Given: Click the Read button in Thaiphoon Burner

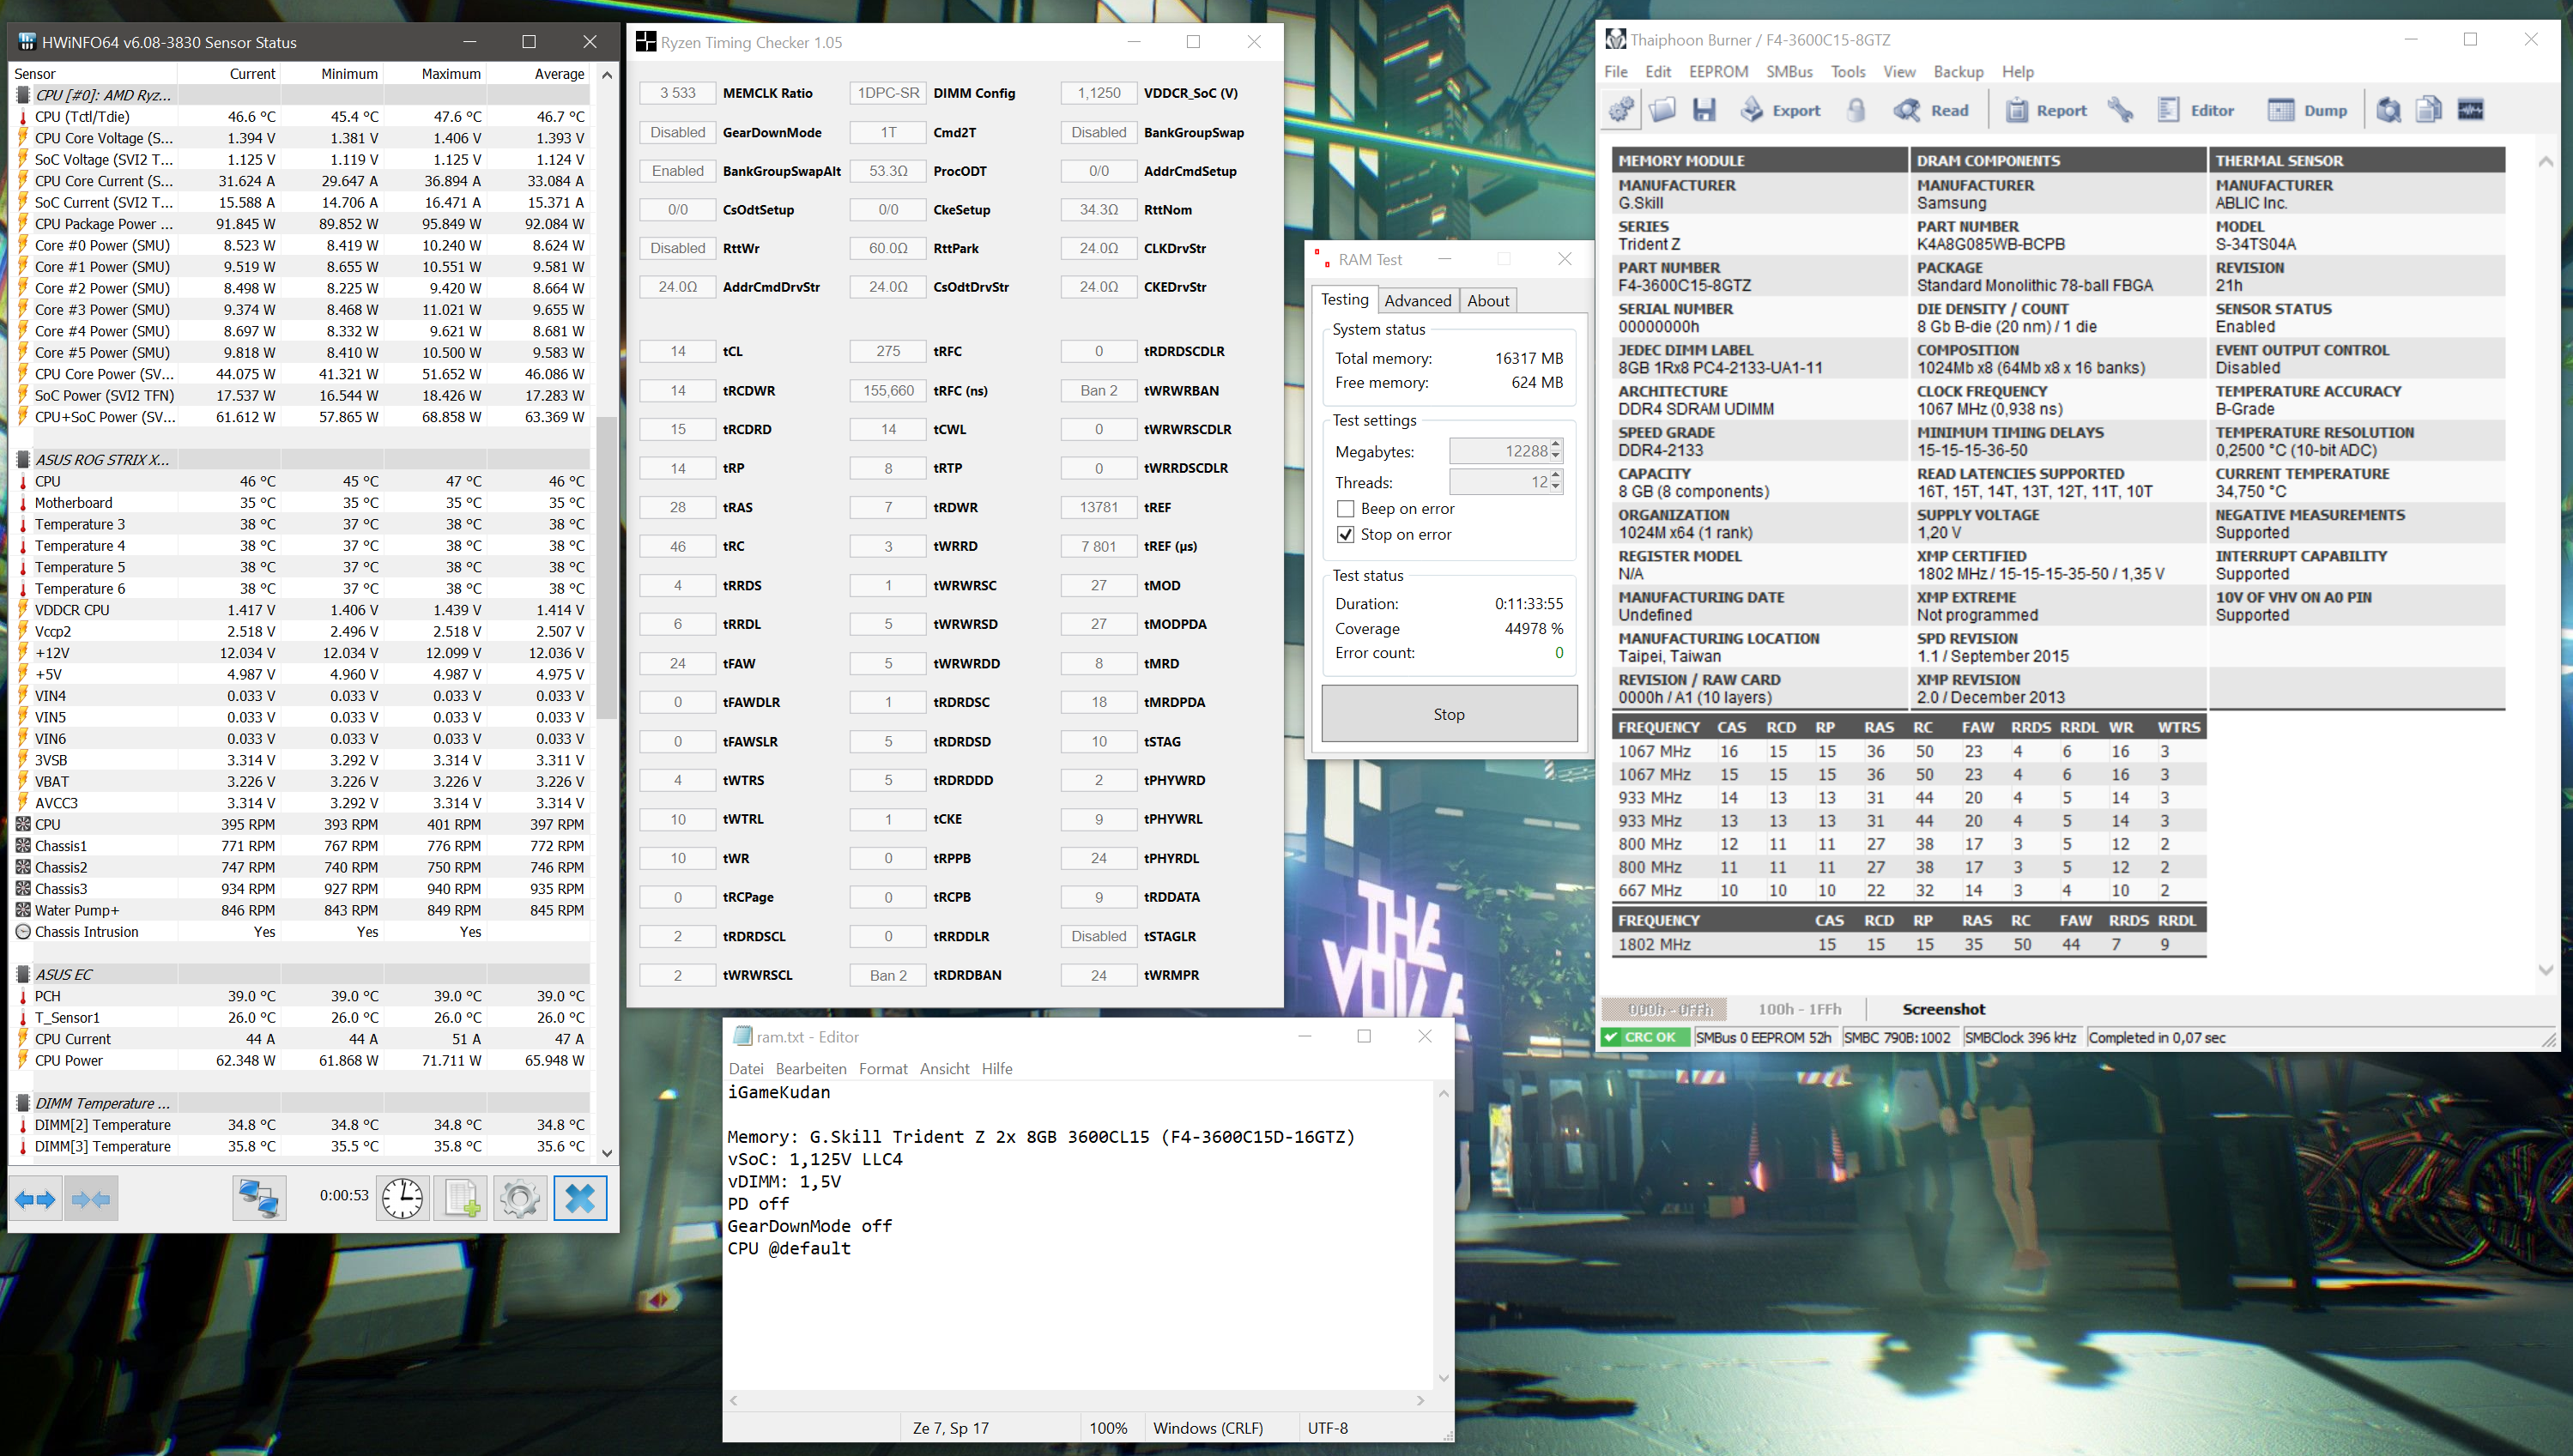Looking at the screenshot, I should (1931, 110).
